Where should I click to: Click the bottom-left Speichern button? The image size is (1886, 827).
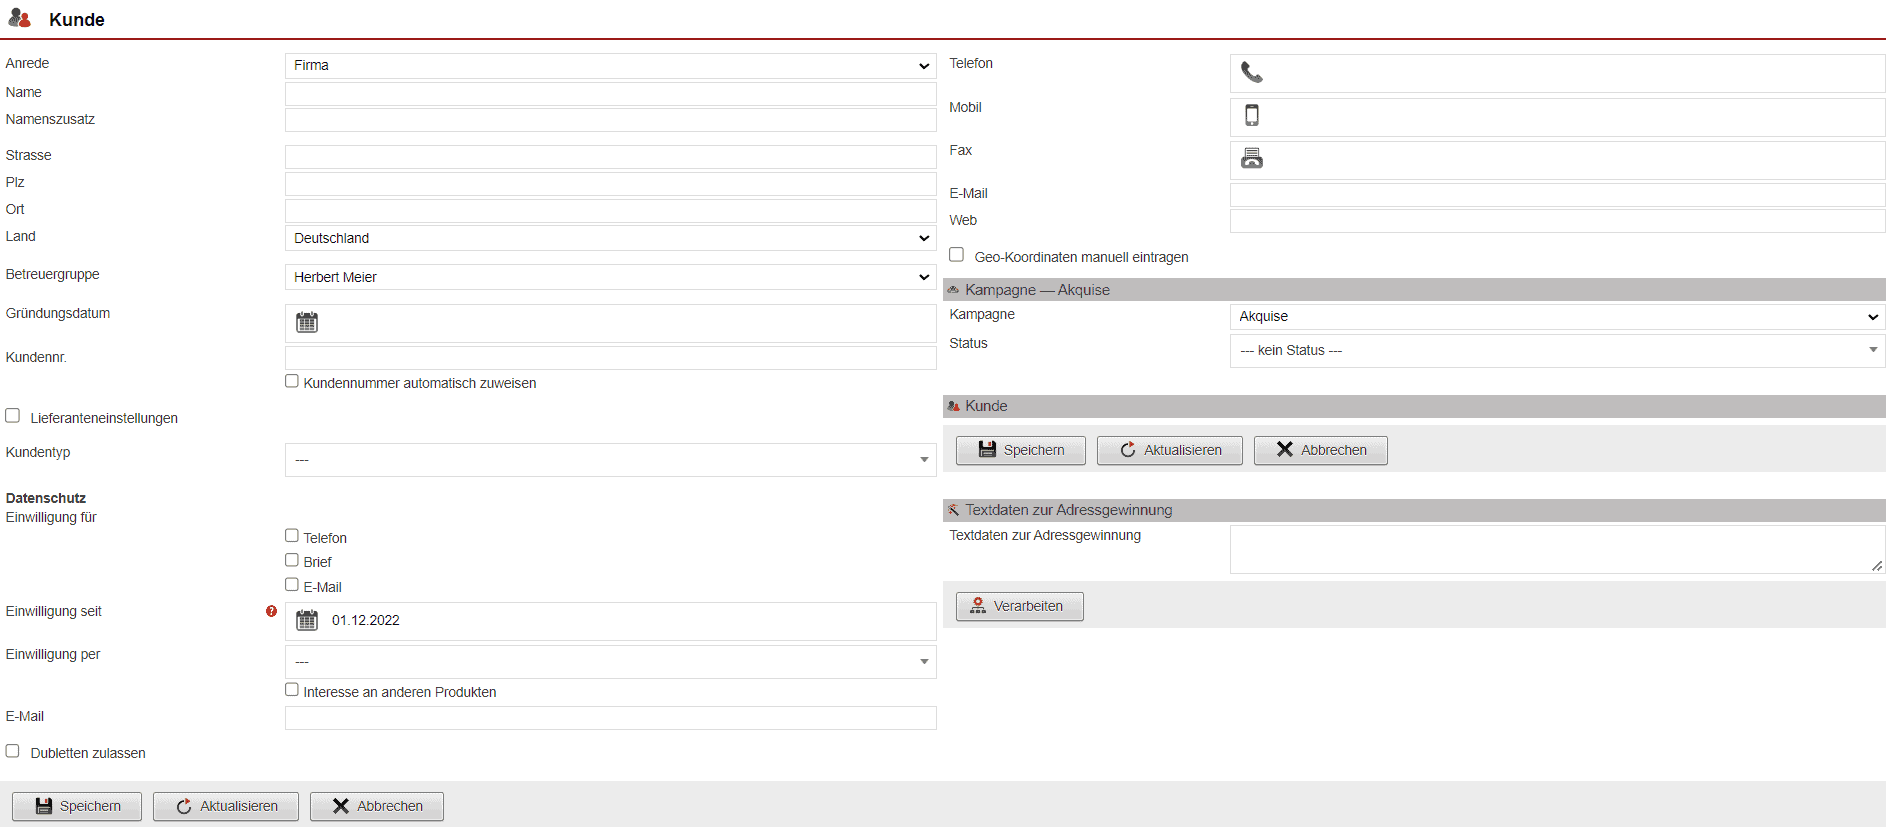click(77, 806)
